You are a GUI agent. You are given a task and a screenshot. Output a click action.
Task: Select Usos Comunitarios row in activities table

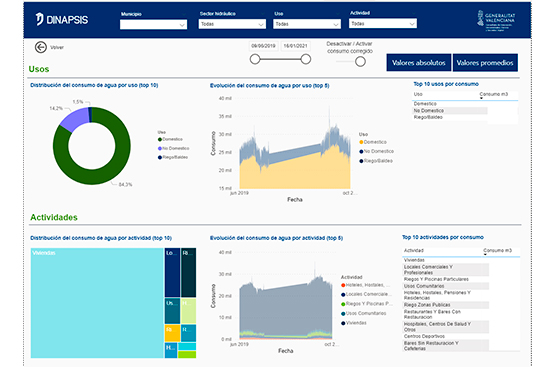[x=461, y=286]
